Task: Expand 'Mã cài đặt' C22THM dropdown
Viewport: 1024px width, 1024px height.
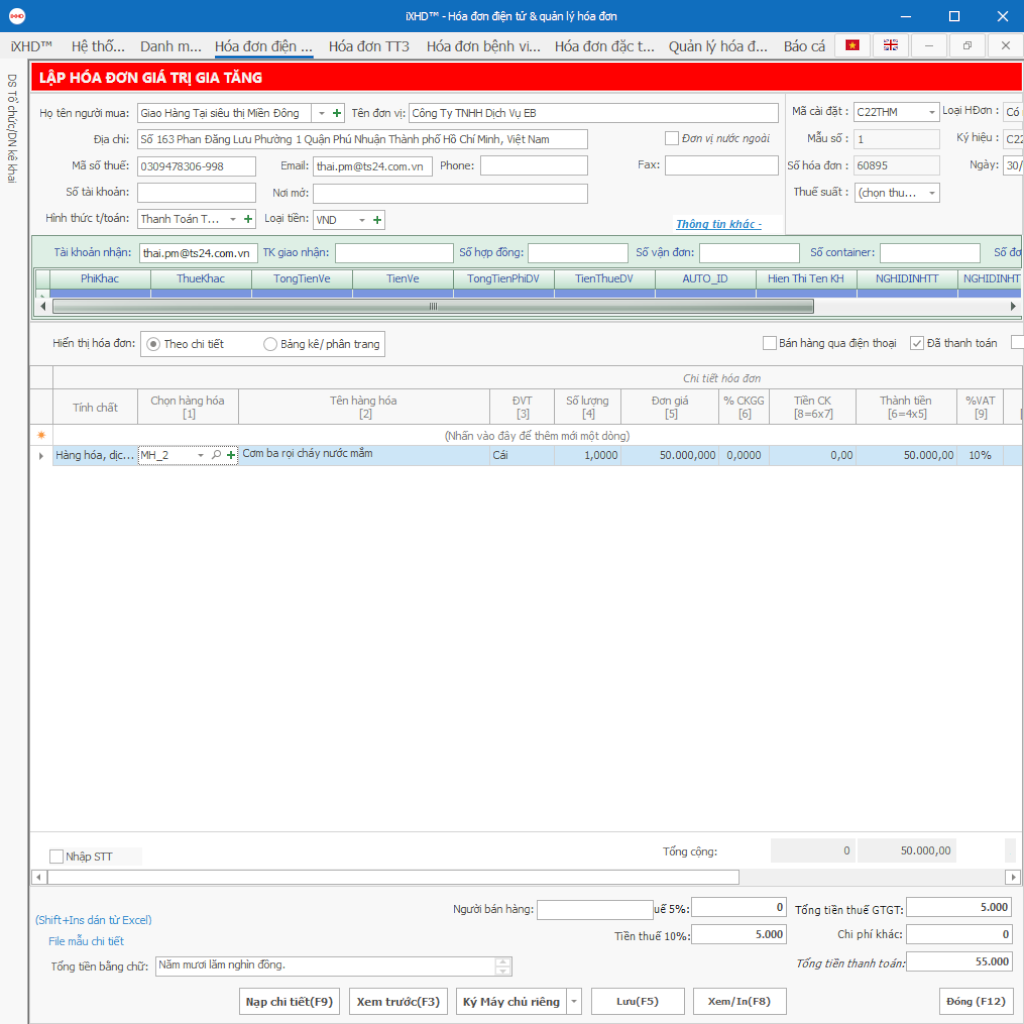Action: pyautogui.click(x=932, y=113)
